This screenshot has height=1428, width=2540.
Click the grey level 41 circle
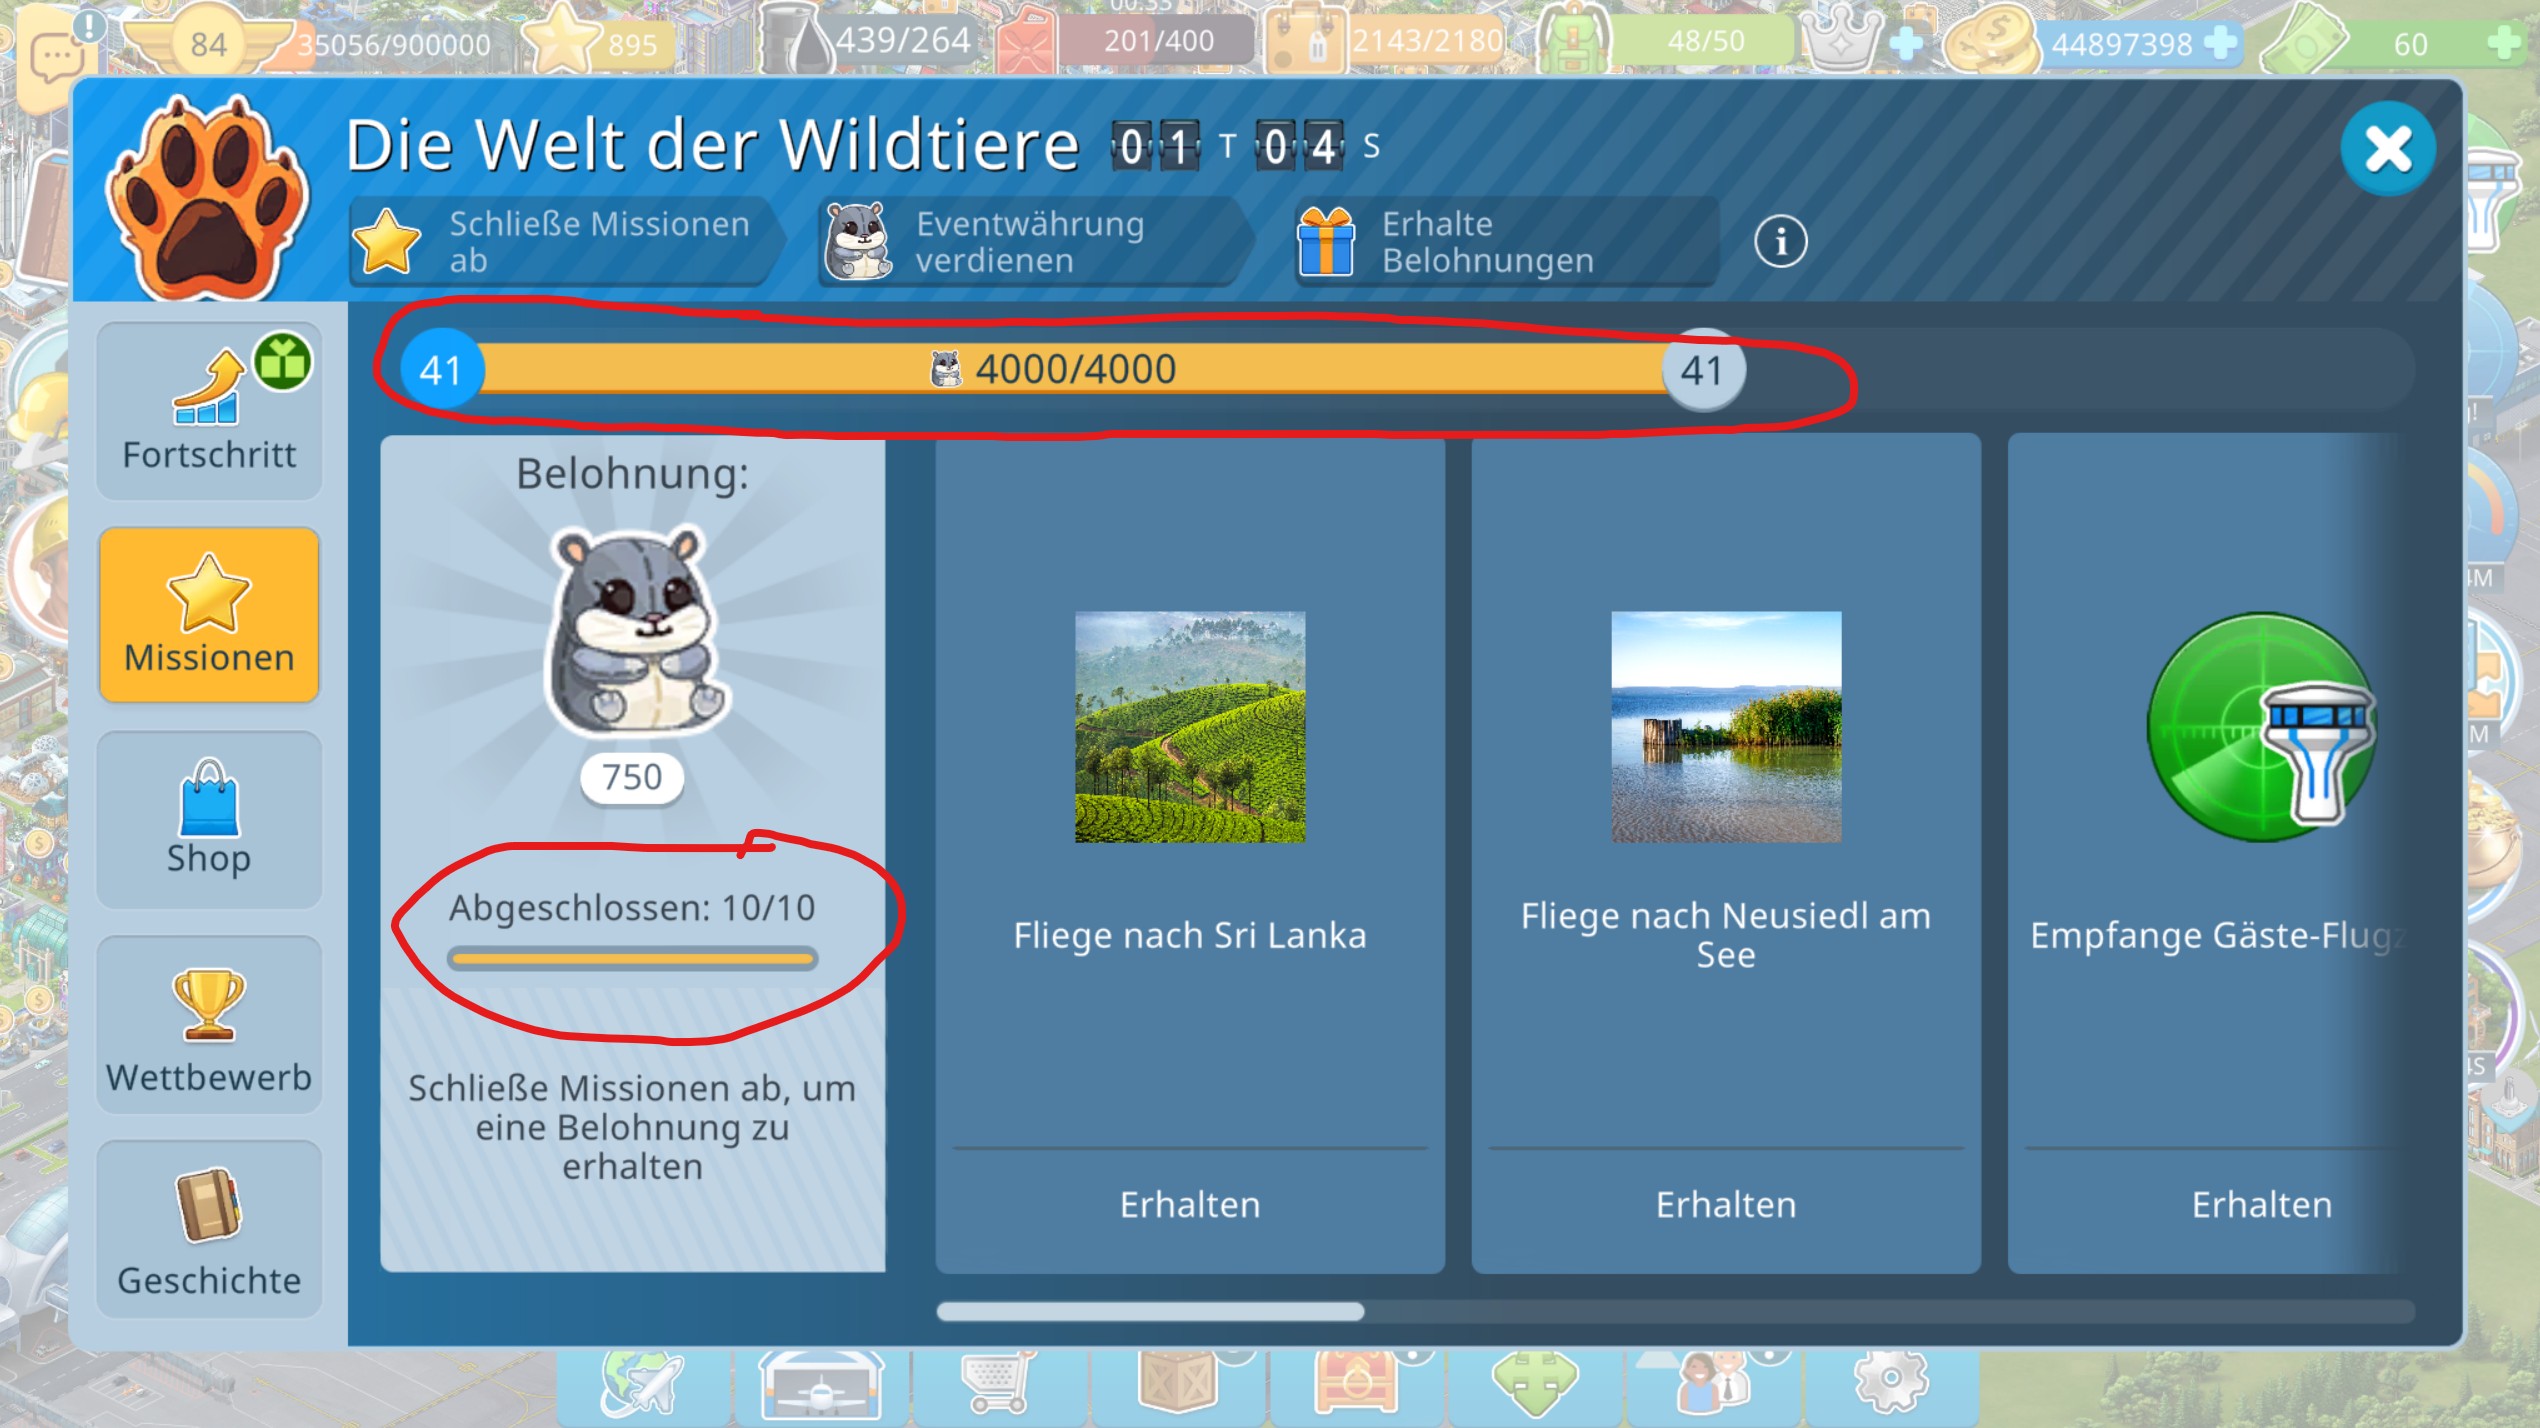click(1703, 370)
